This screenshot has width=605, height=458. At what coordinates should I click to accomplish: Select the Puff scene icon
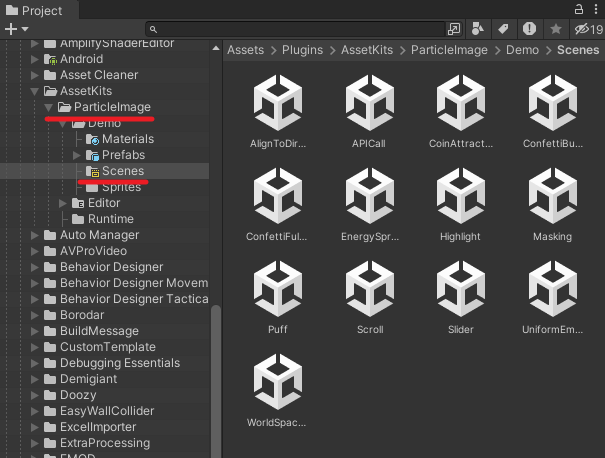pos(278,289)
